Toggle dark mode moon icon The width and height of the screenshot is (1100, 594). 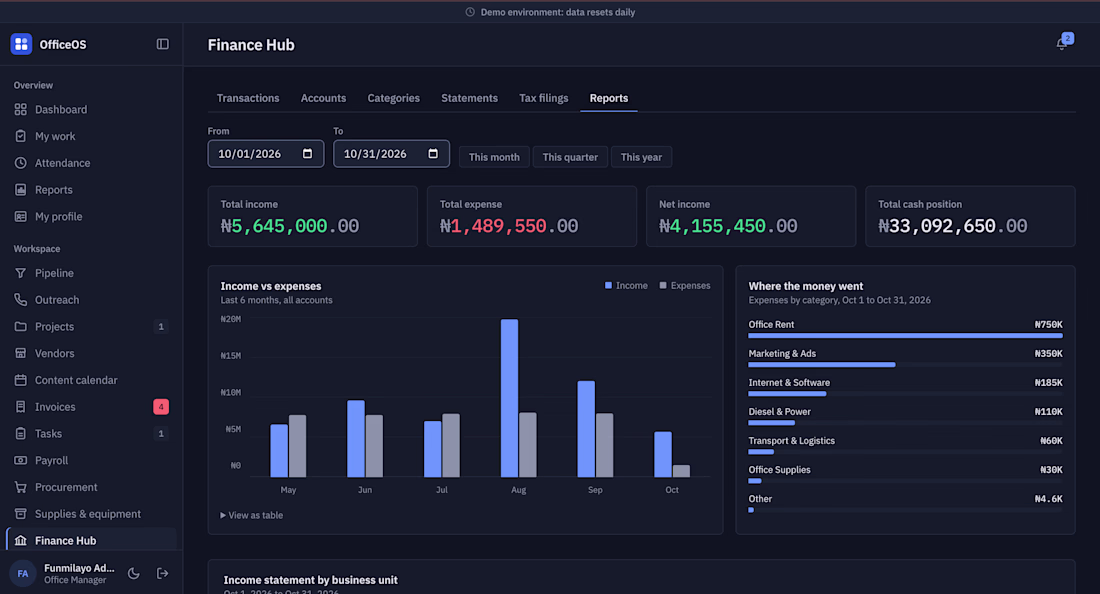[133, 574]
